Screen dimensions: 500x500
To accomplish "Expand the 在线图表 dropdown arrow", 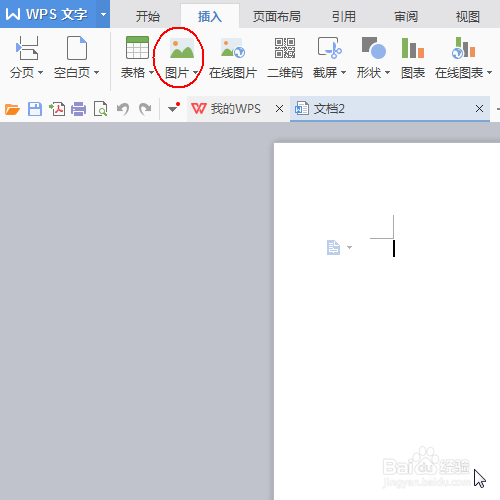I will coord(489,72).
